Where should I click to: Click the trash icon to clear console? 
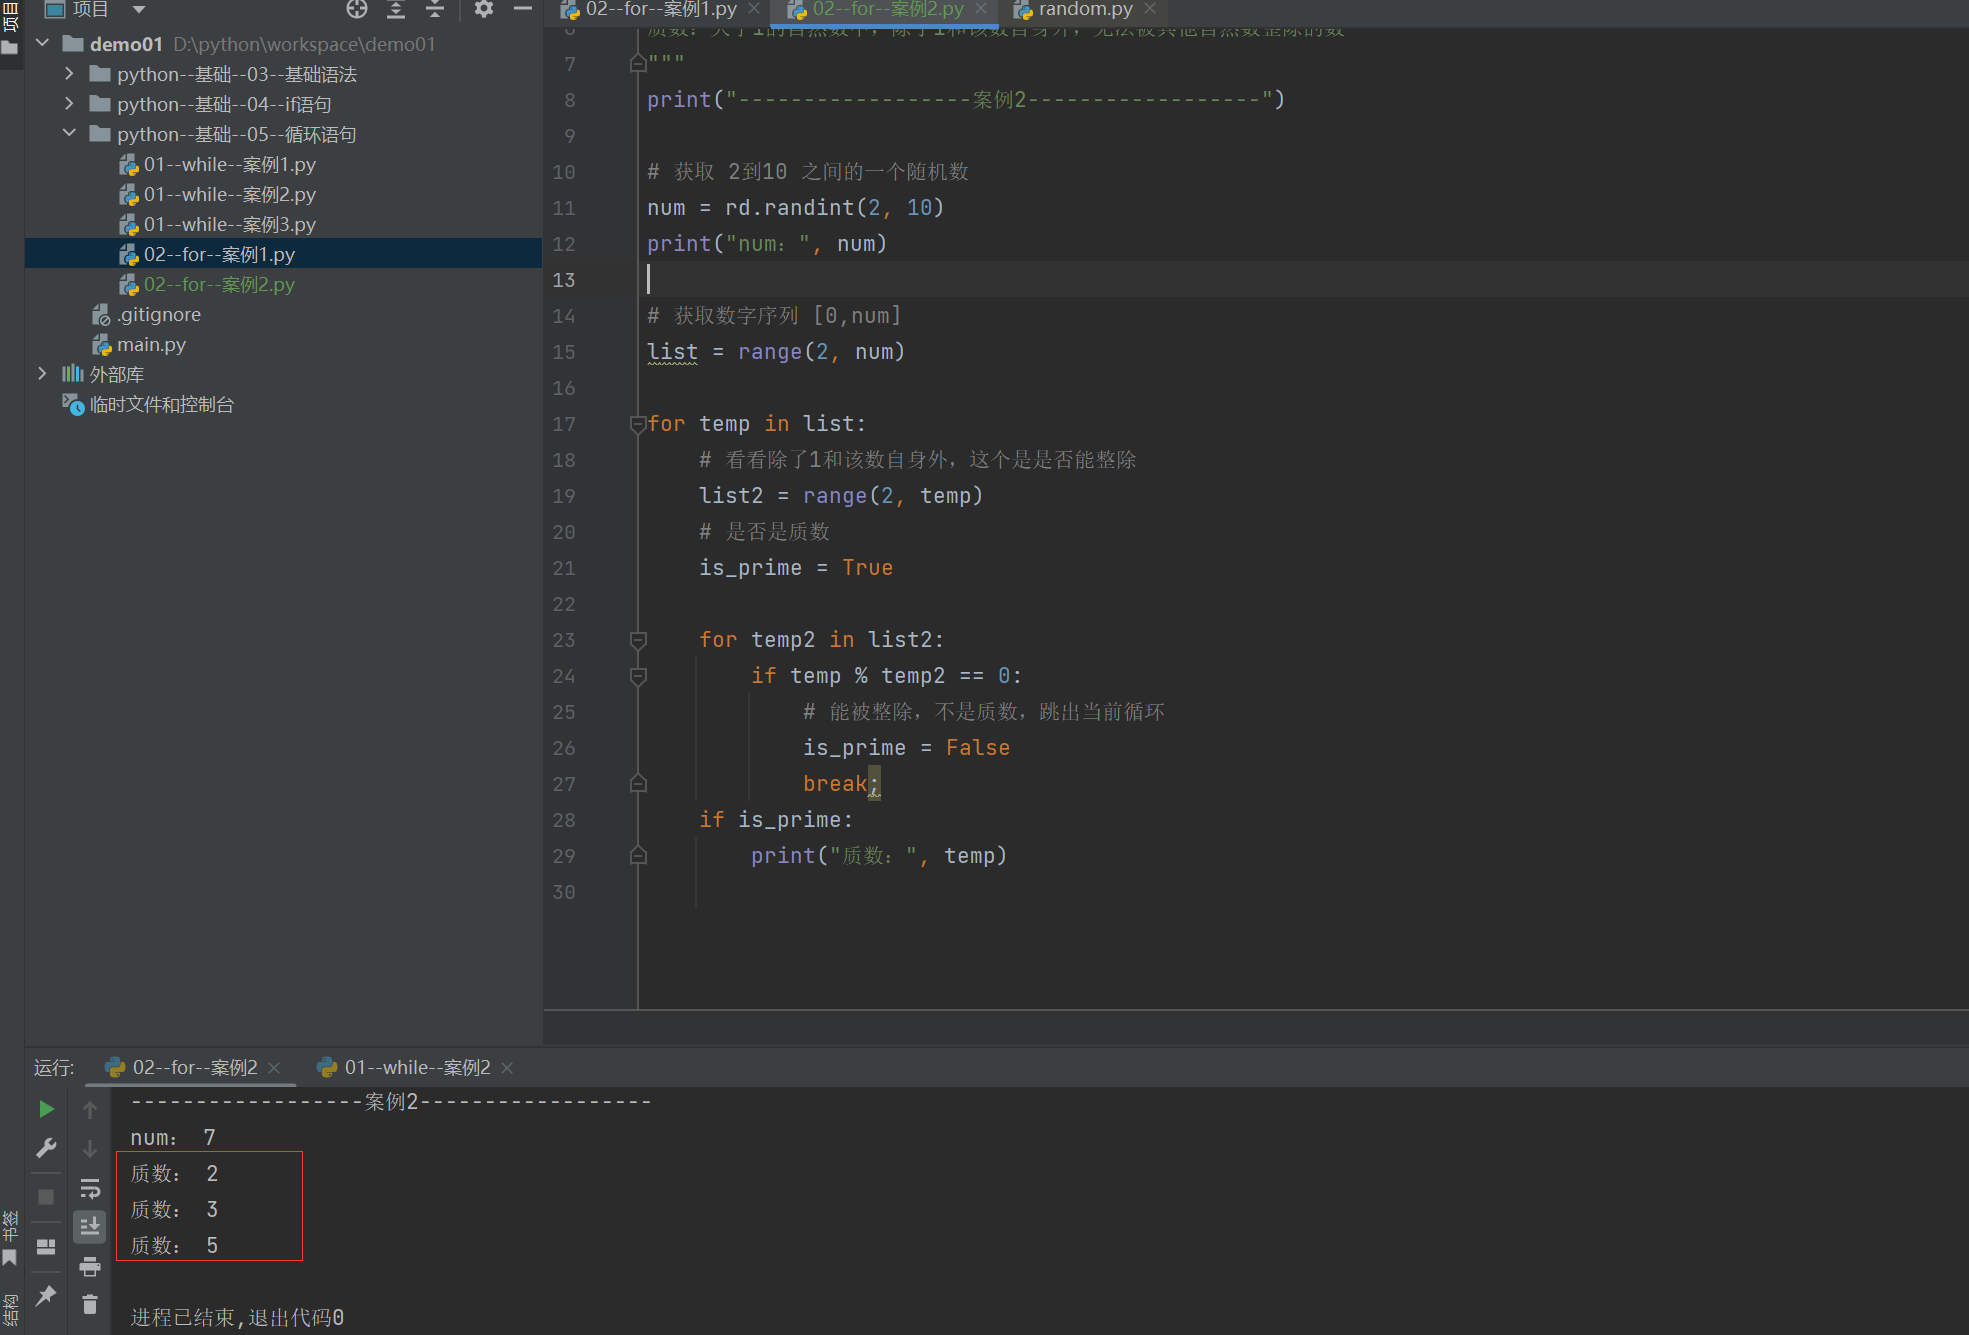(90, 1304)
